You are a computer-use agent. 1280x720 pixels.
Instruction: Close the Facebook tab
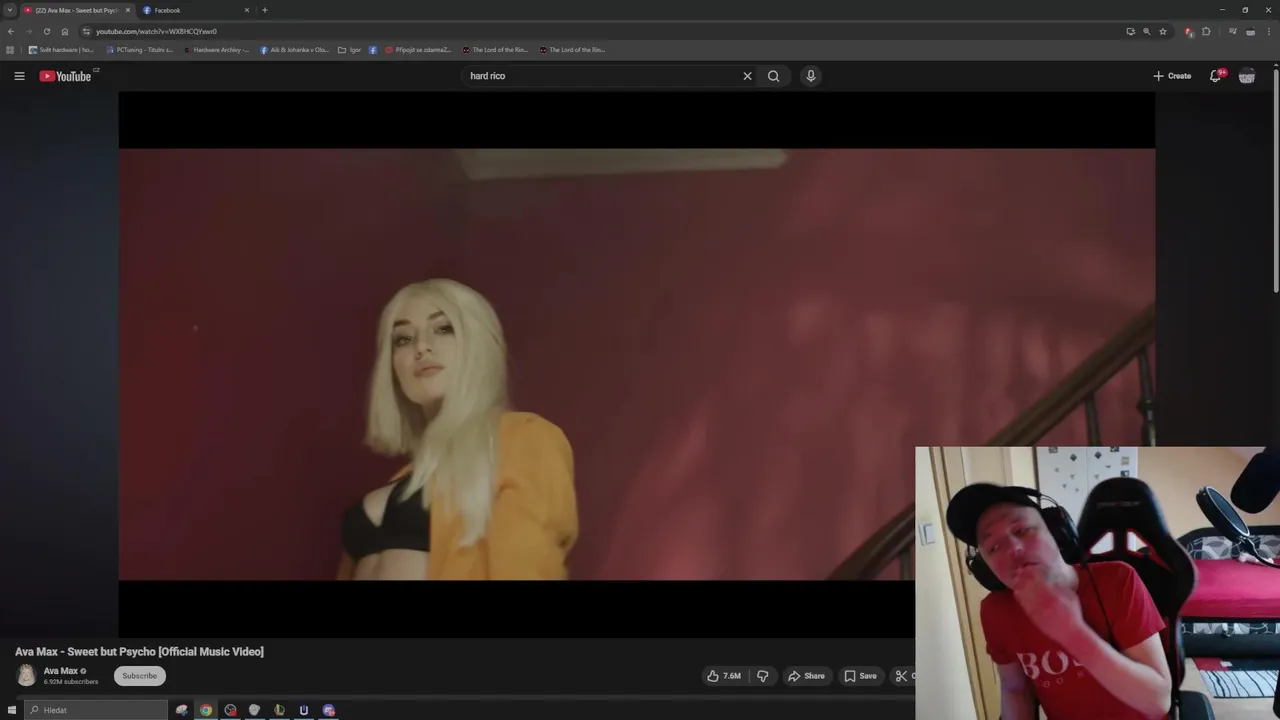tap(247, 10)
